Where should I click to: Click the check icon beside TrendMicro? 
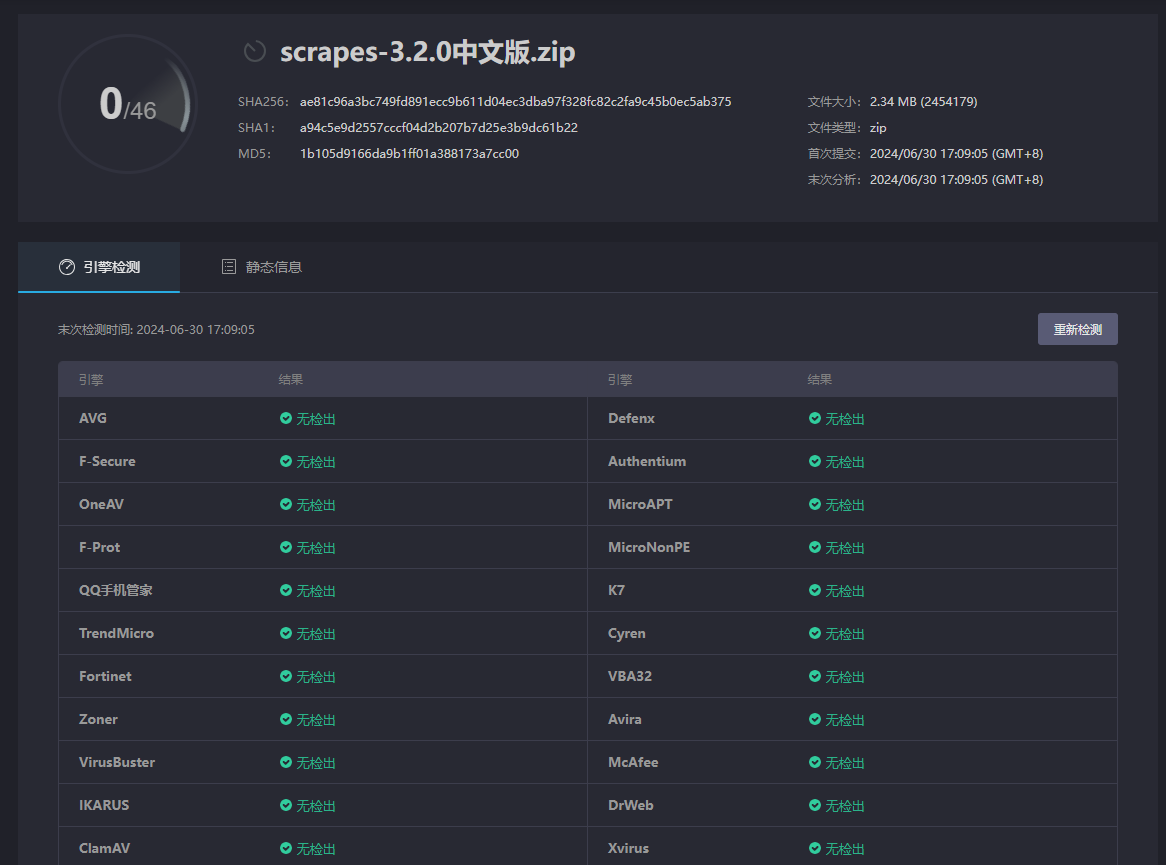tap(286, 633)
